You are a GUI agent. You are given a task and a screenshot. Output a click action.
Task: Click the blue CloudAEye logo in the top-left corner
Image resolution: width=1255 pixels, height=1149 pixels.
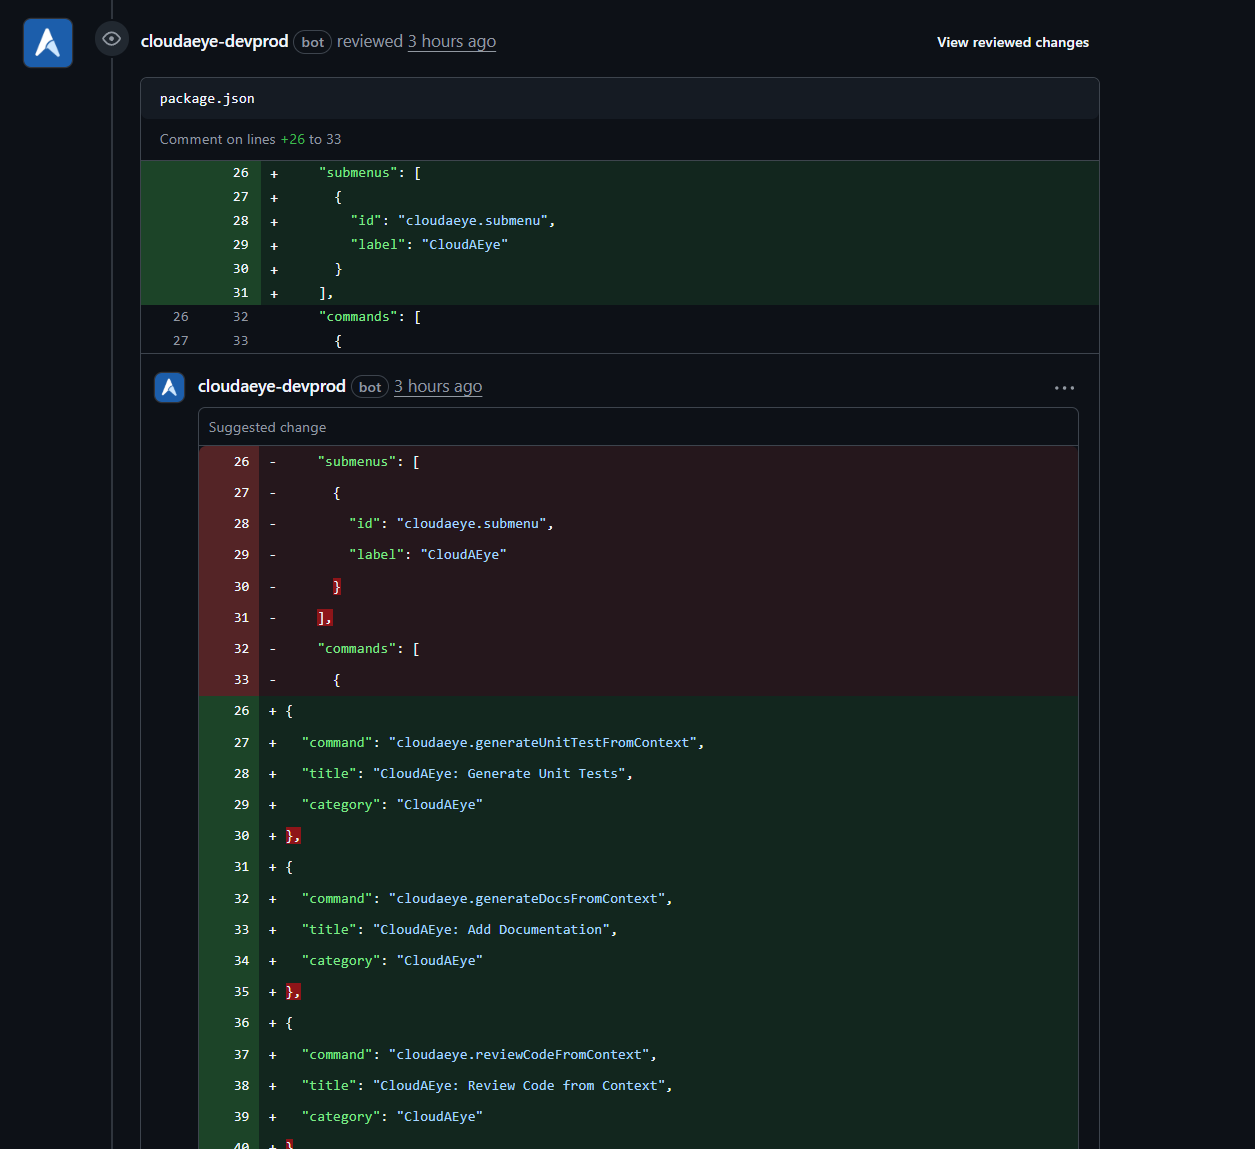click(47, 40)
